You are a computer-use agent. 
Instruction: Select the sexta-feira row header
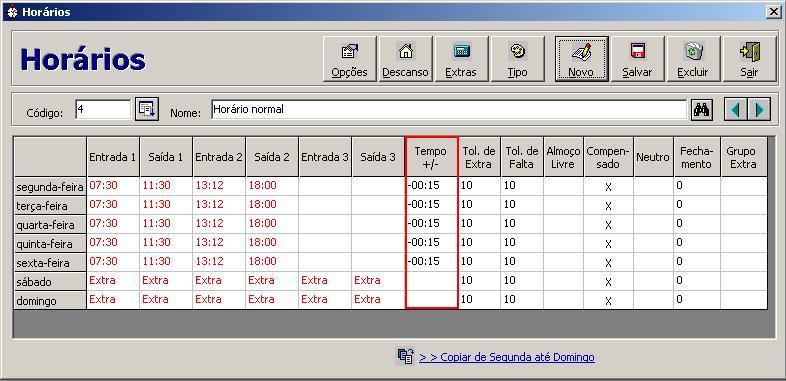coord(50,262)
